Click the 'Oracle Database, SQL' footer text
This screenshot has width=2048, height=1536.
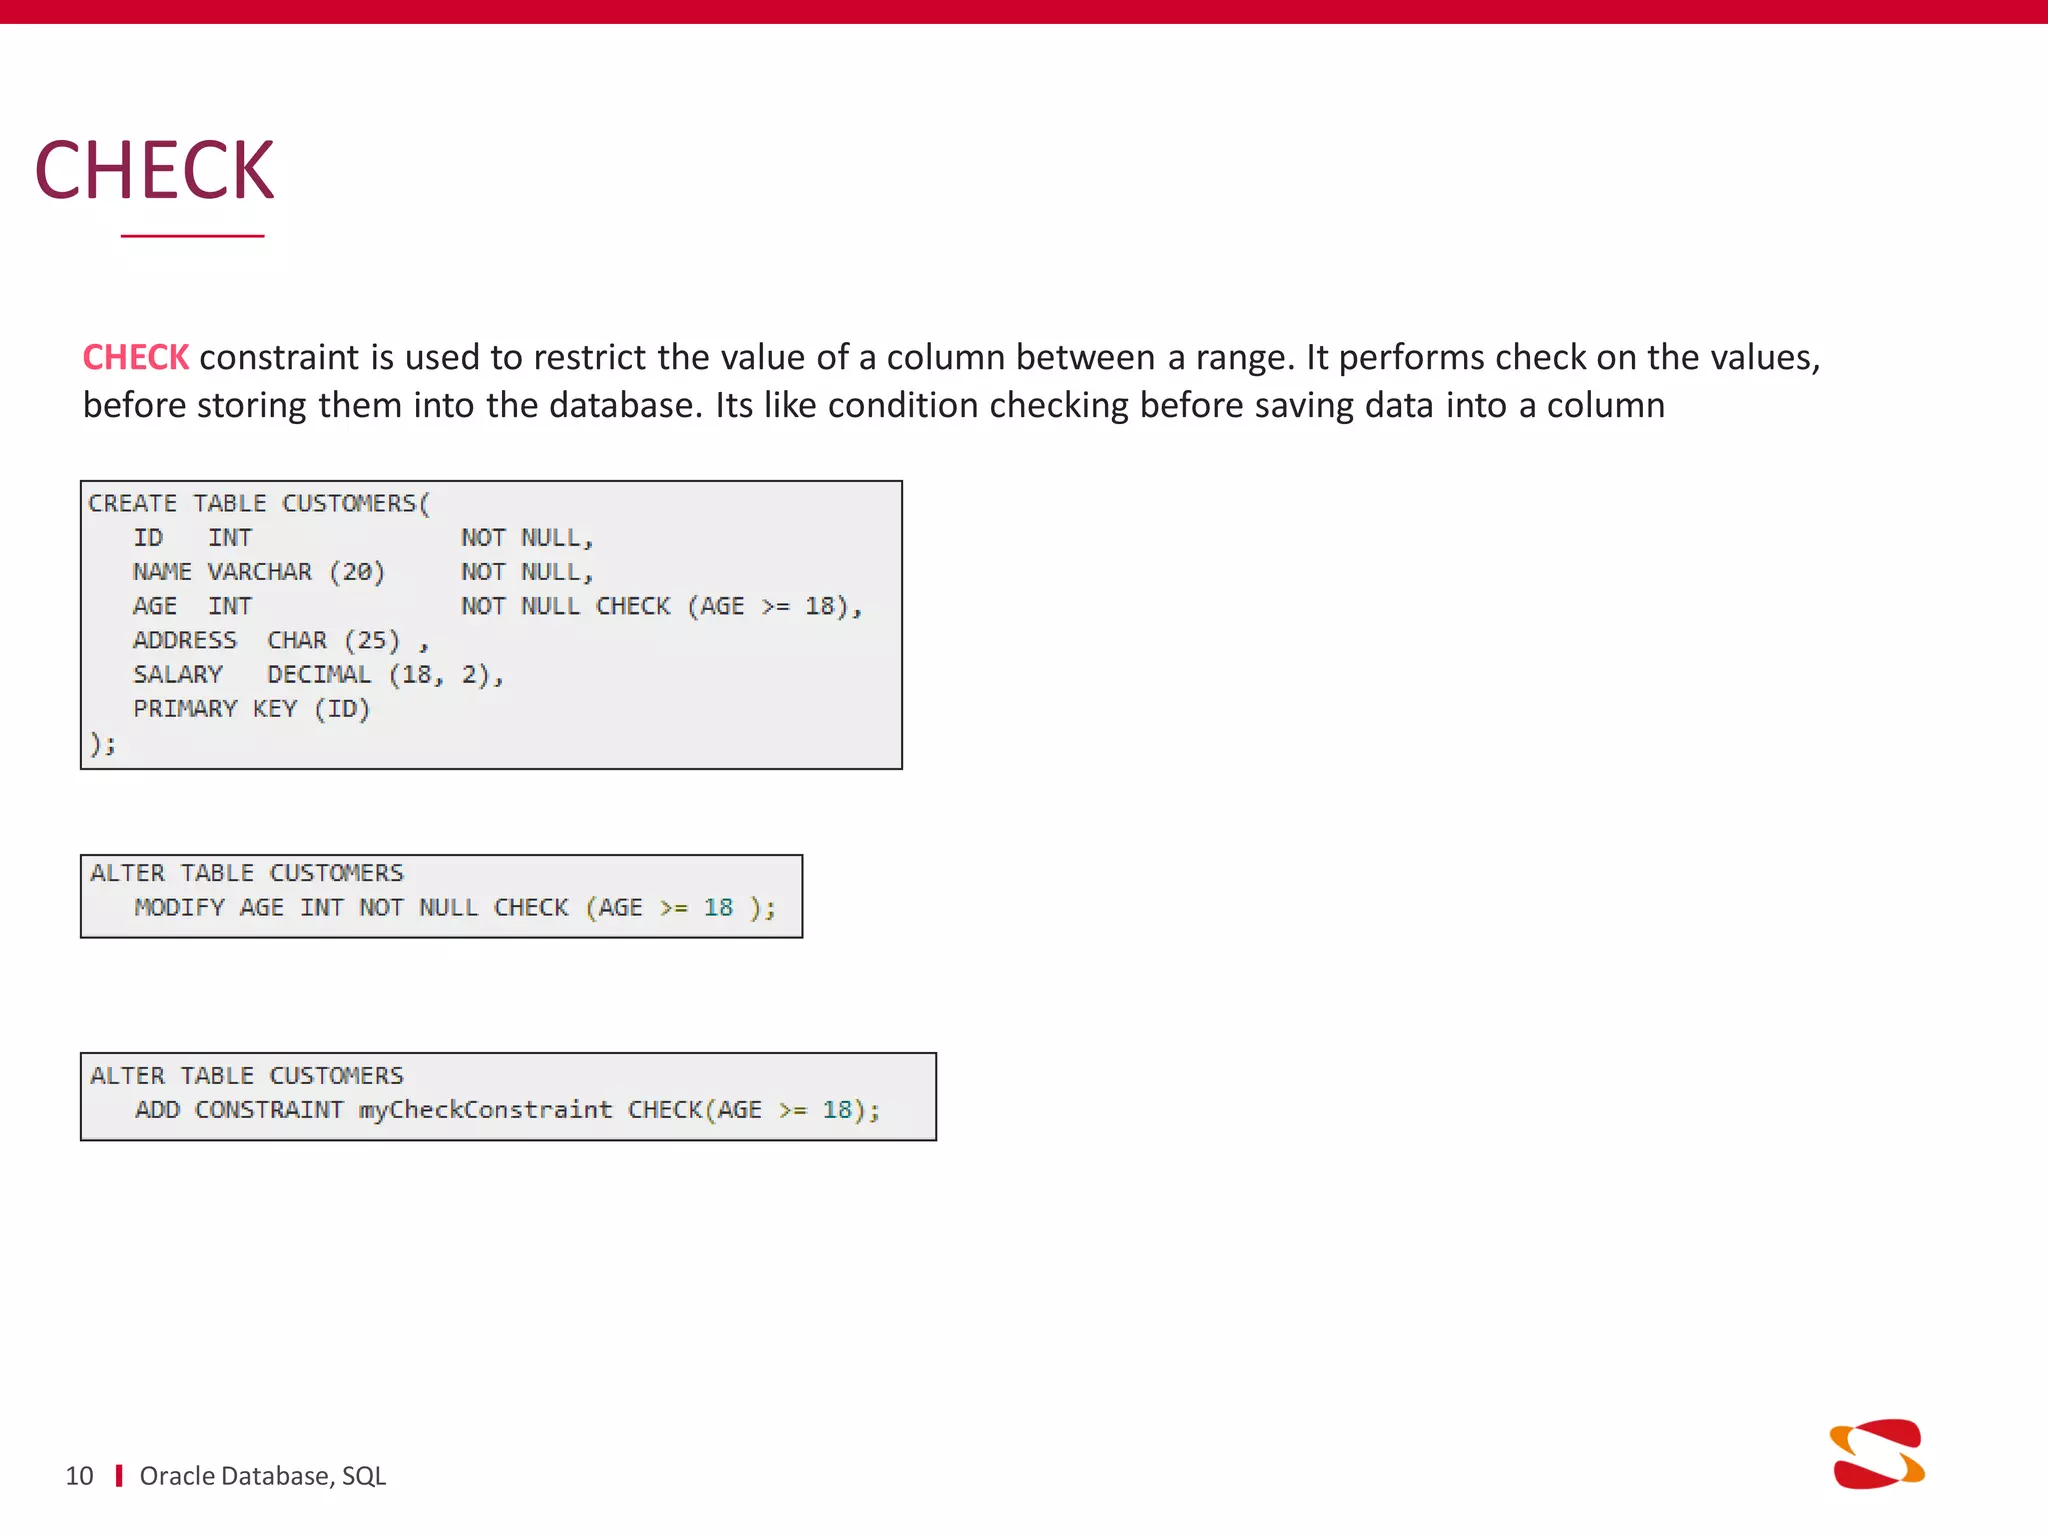tap(262, 1476)
